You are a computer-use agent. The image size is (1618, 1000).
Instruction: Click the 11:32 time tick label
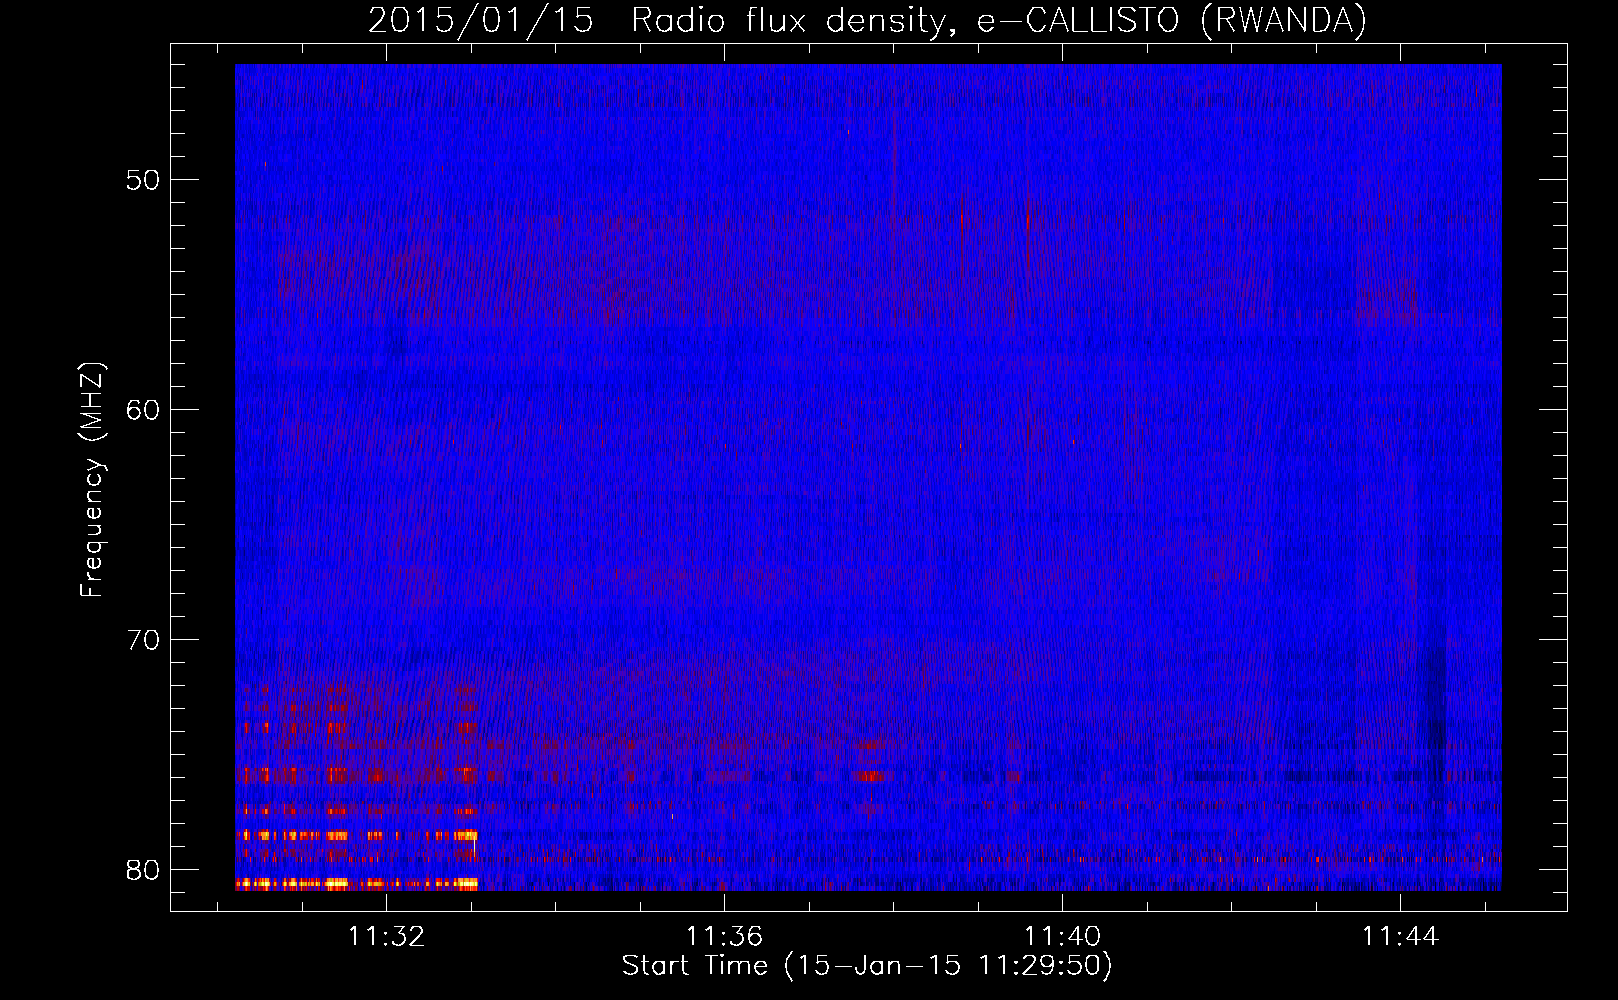(x=386, y=936)
